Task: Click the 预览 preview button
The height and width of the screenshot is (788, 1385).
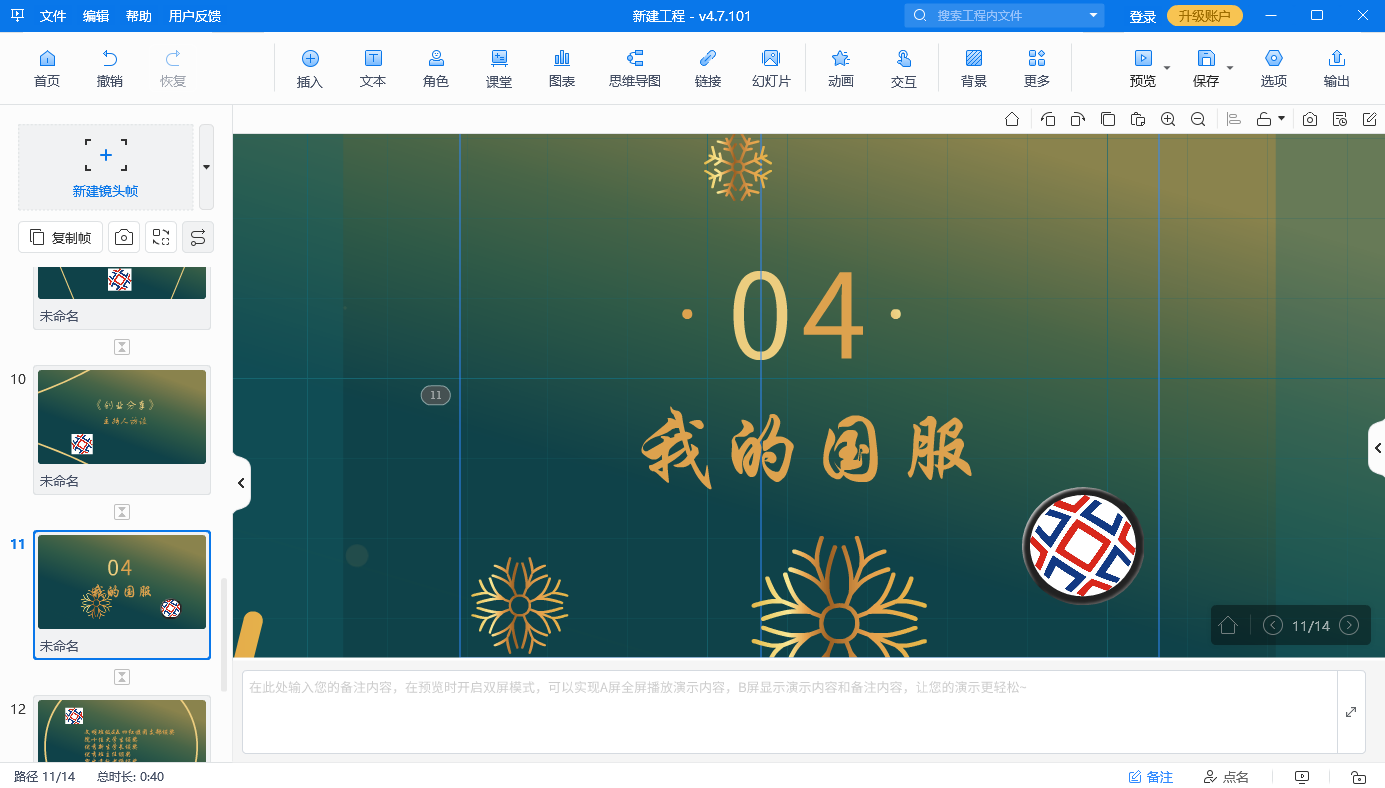Action: pyautogui.click(x=1142, y=68)
